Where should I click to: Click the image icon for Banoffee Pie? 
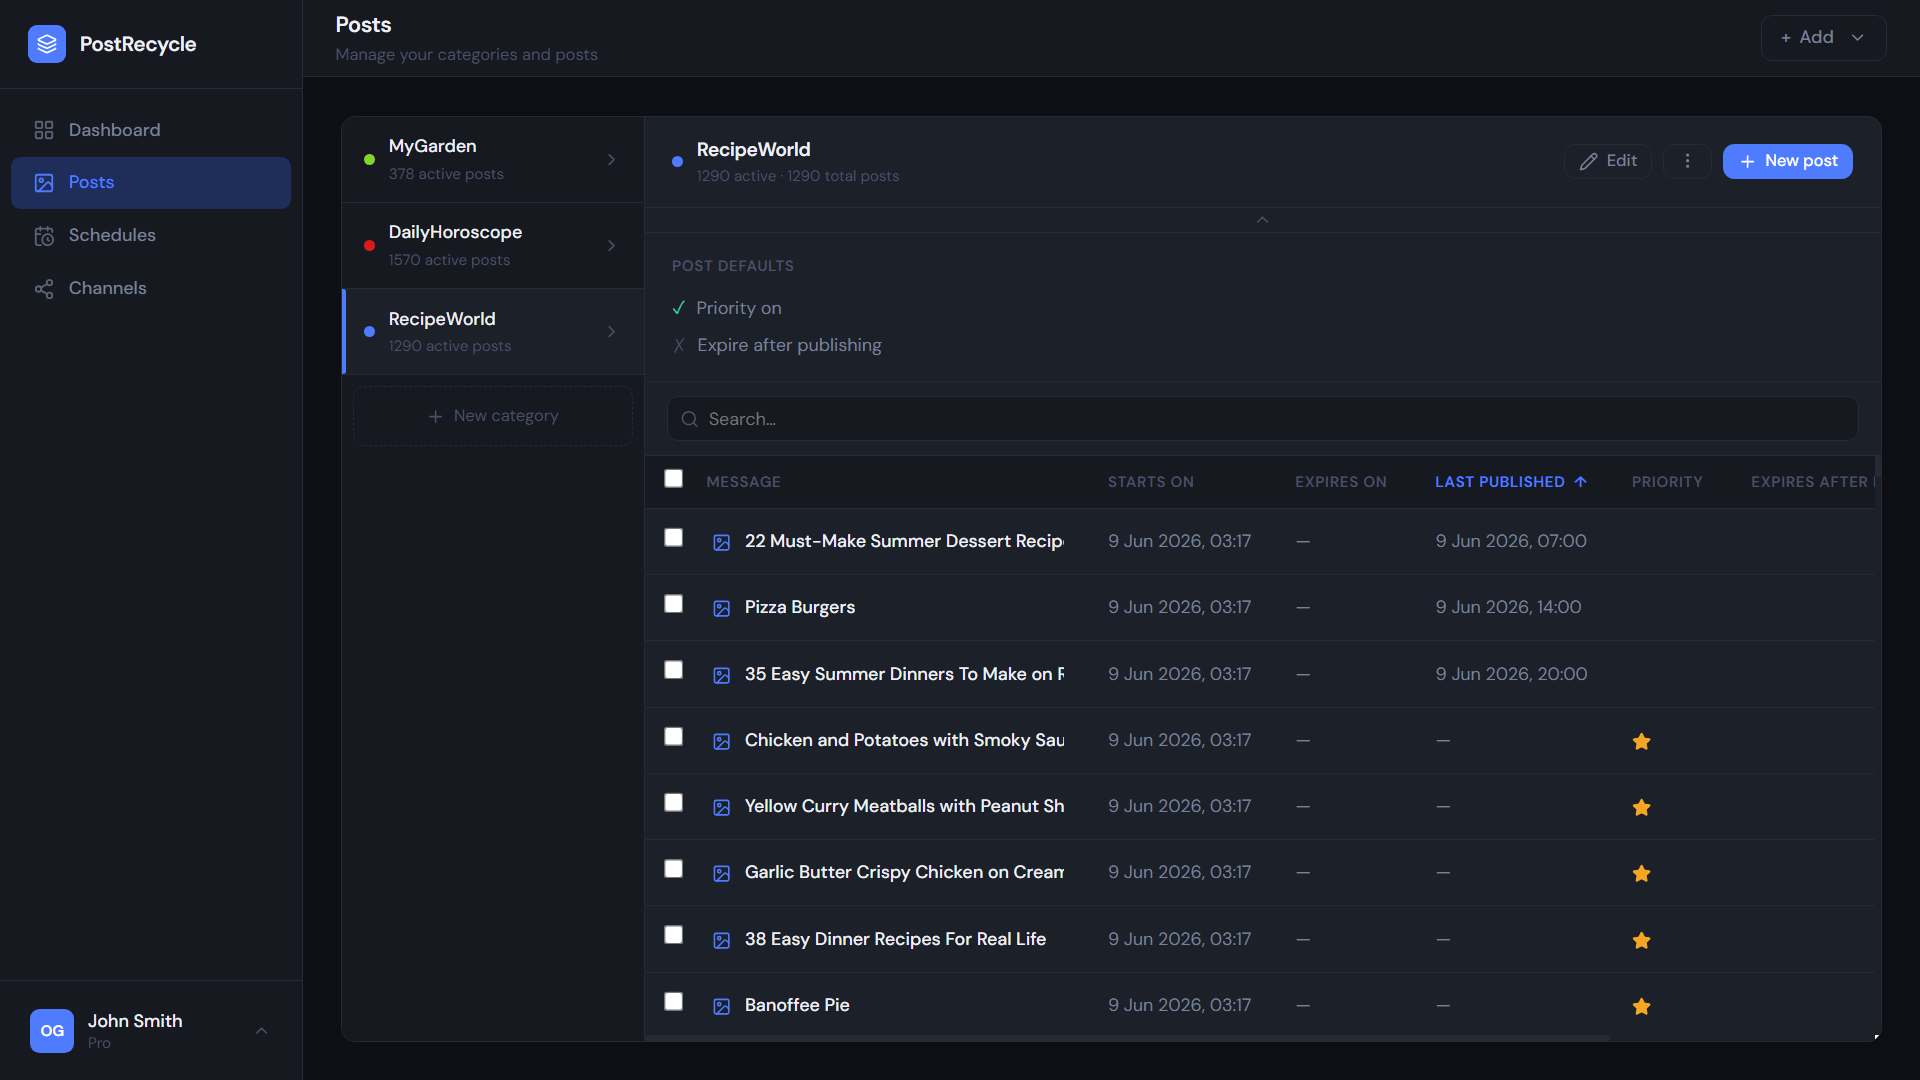721,1006
